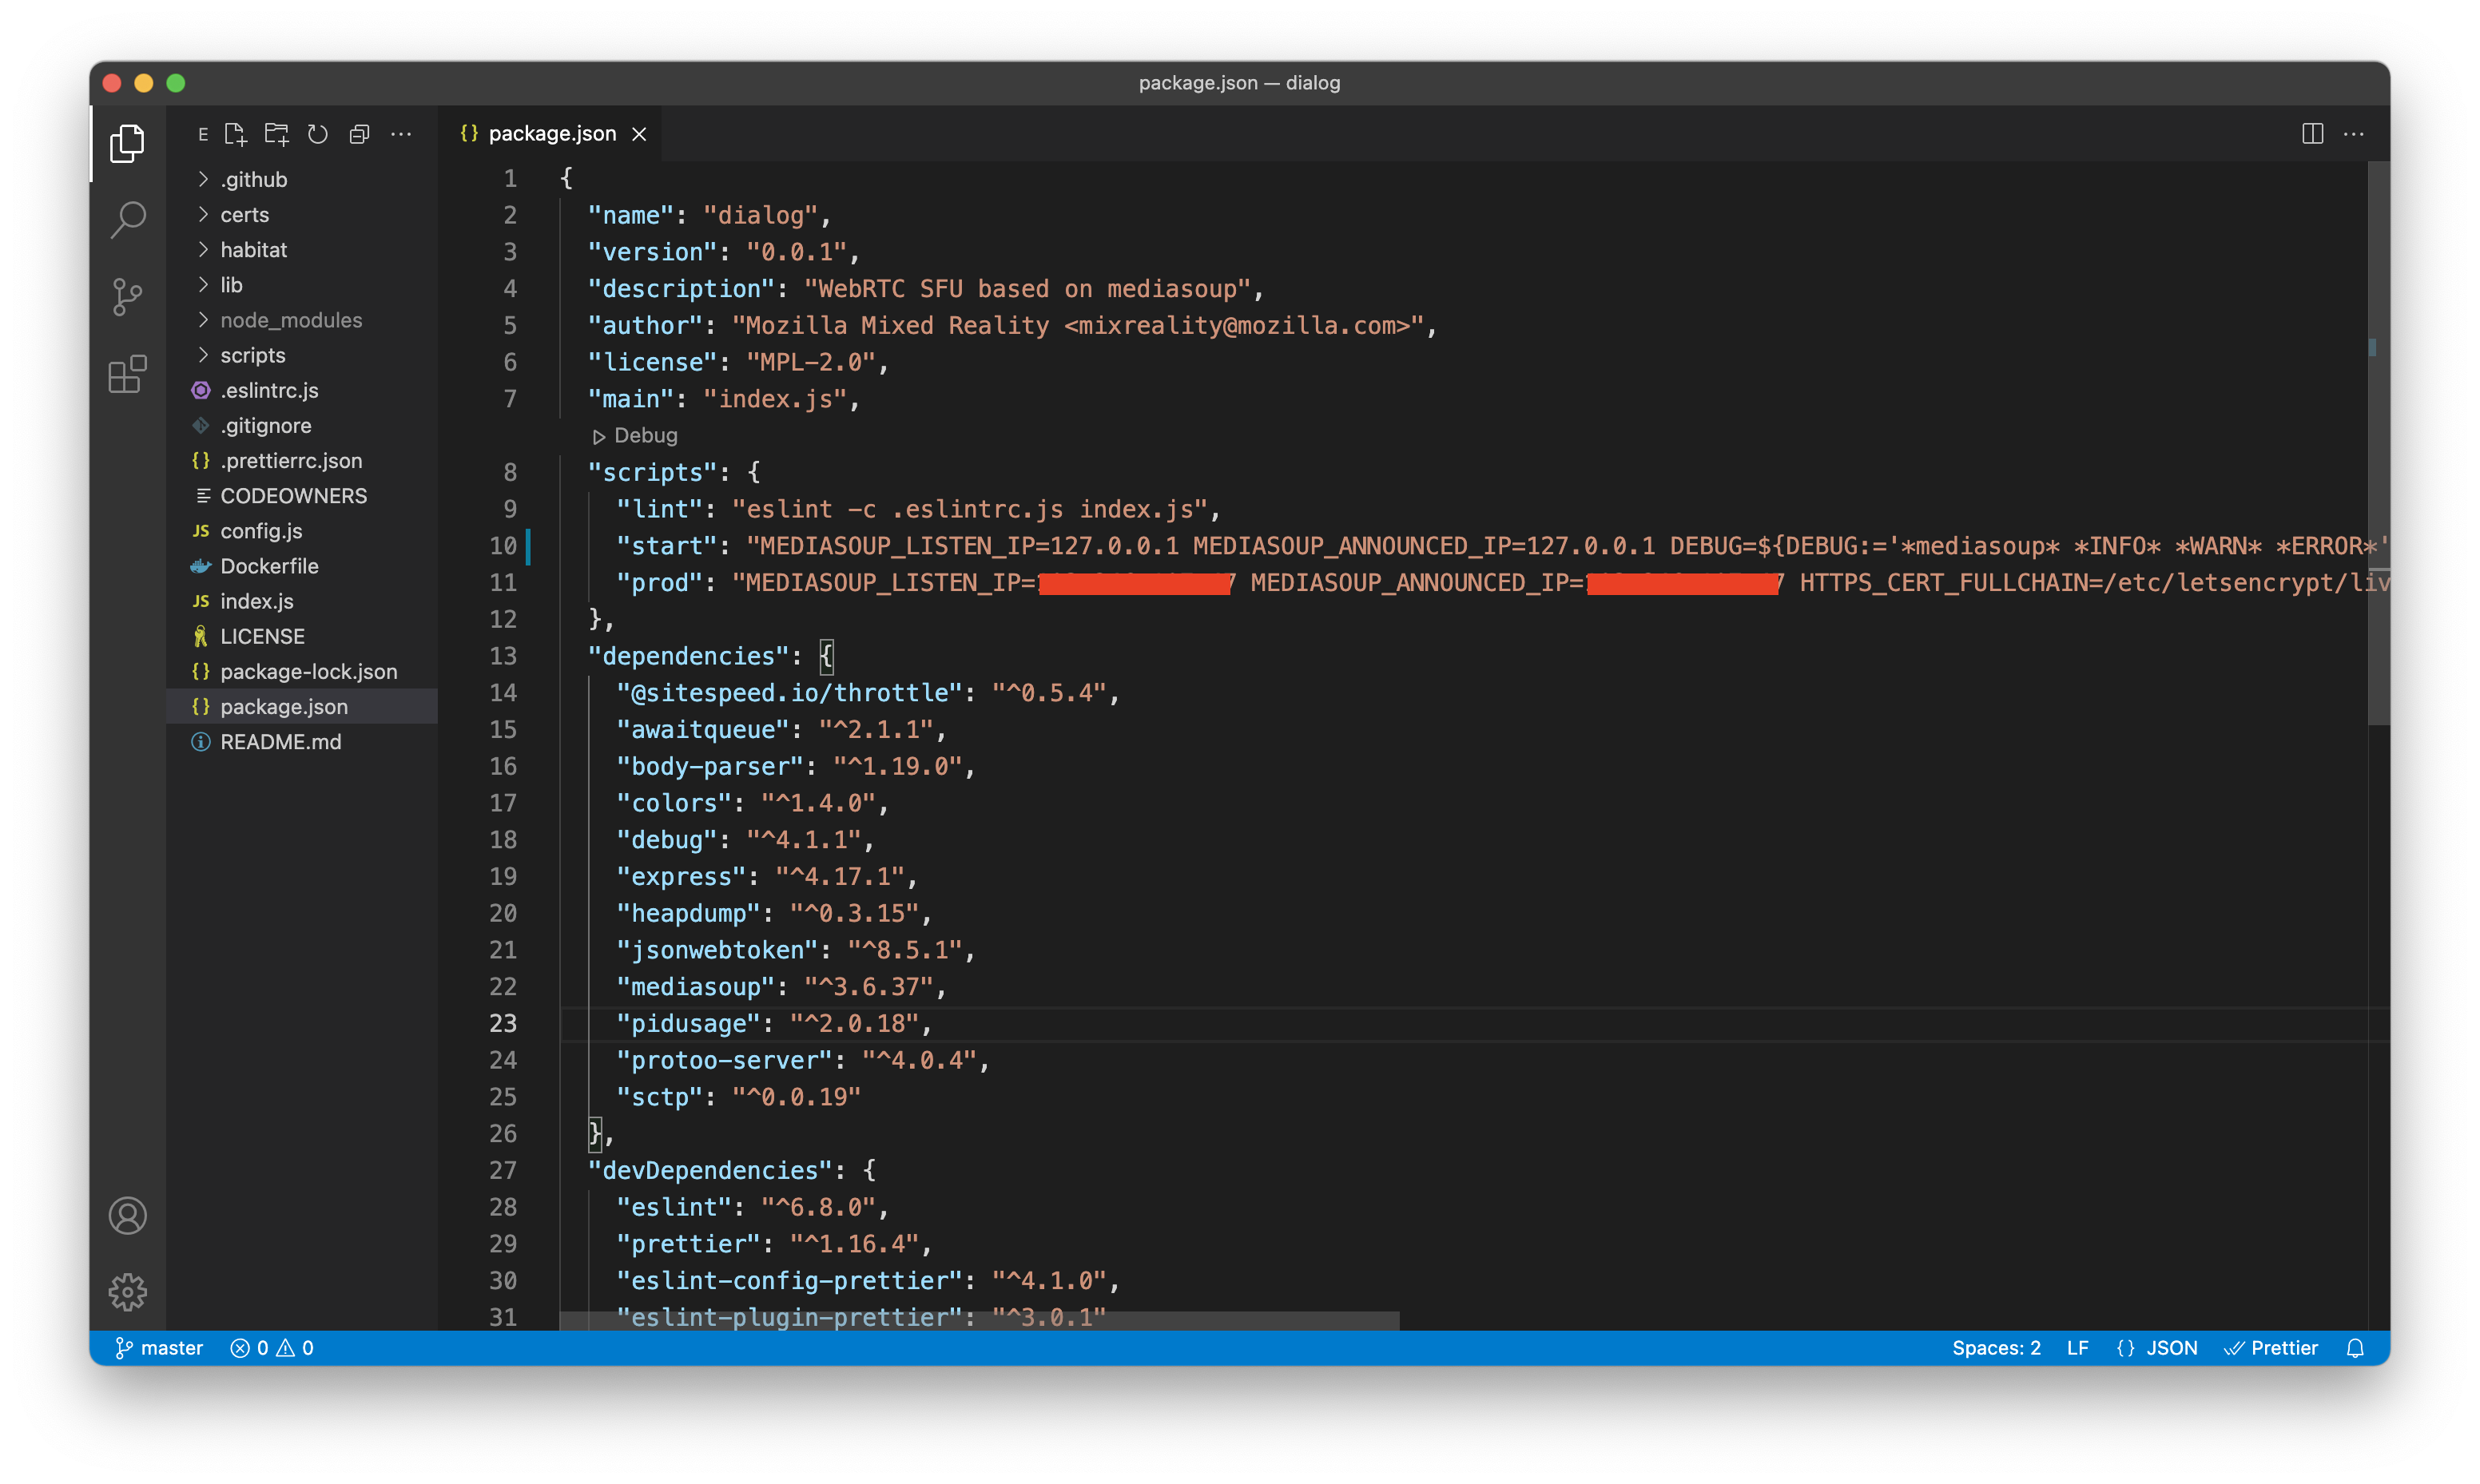Open Explorer more actions ellipsis
This screenshot has width=2480, height=1484.
click(x=401, y=134)
